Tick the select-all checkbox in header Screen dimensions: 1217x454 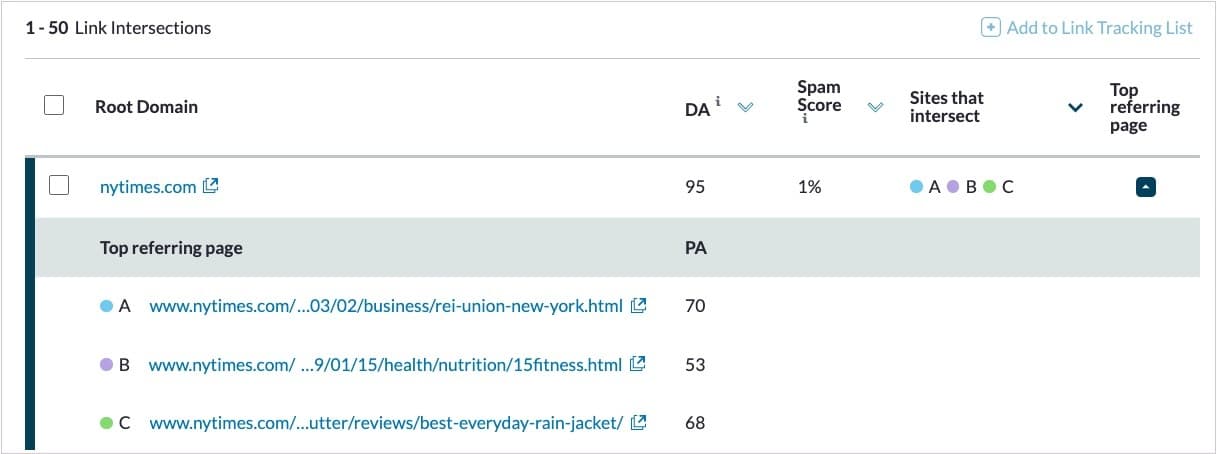pos(55,106)
